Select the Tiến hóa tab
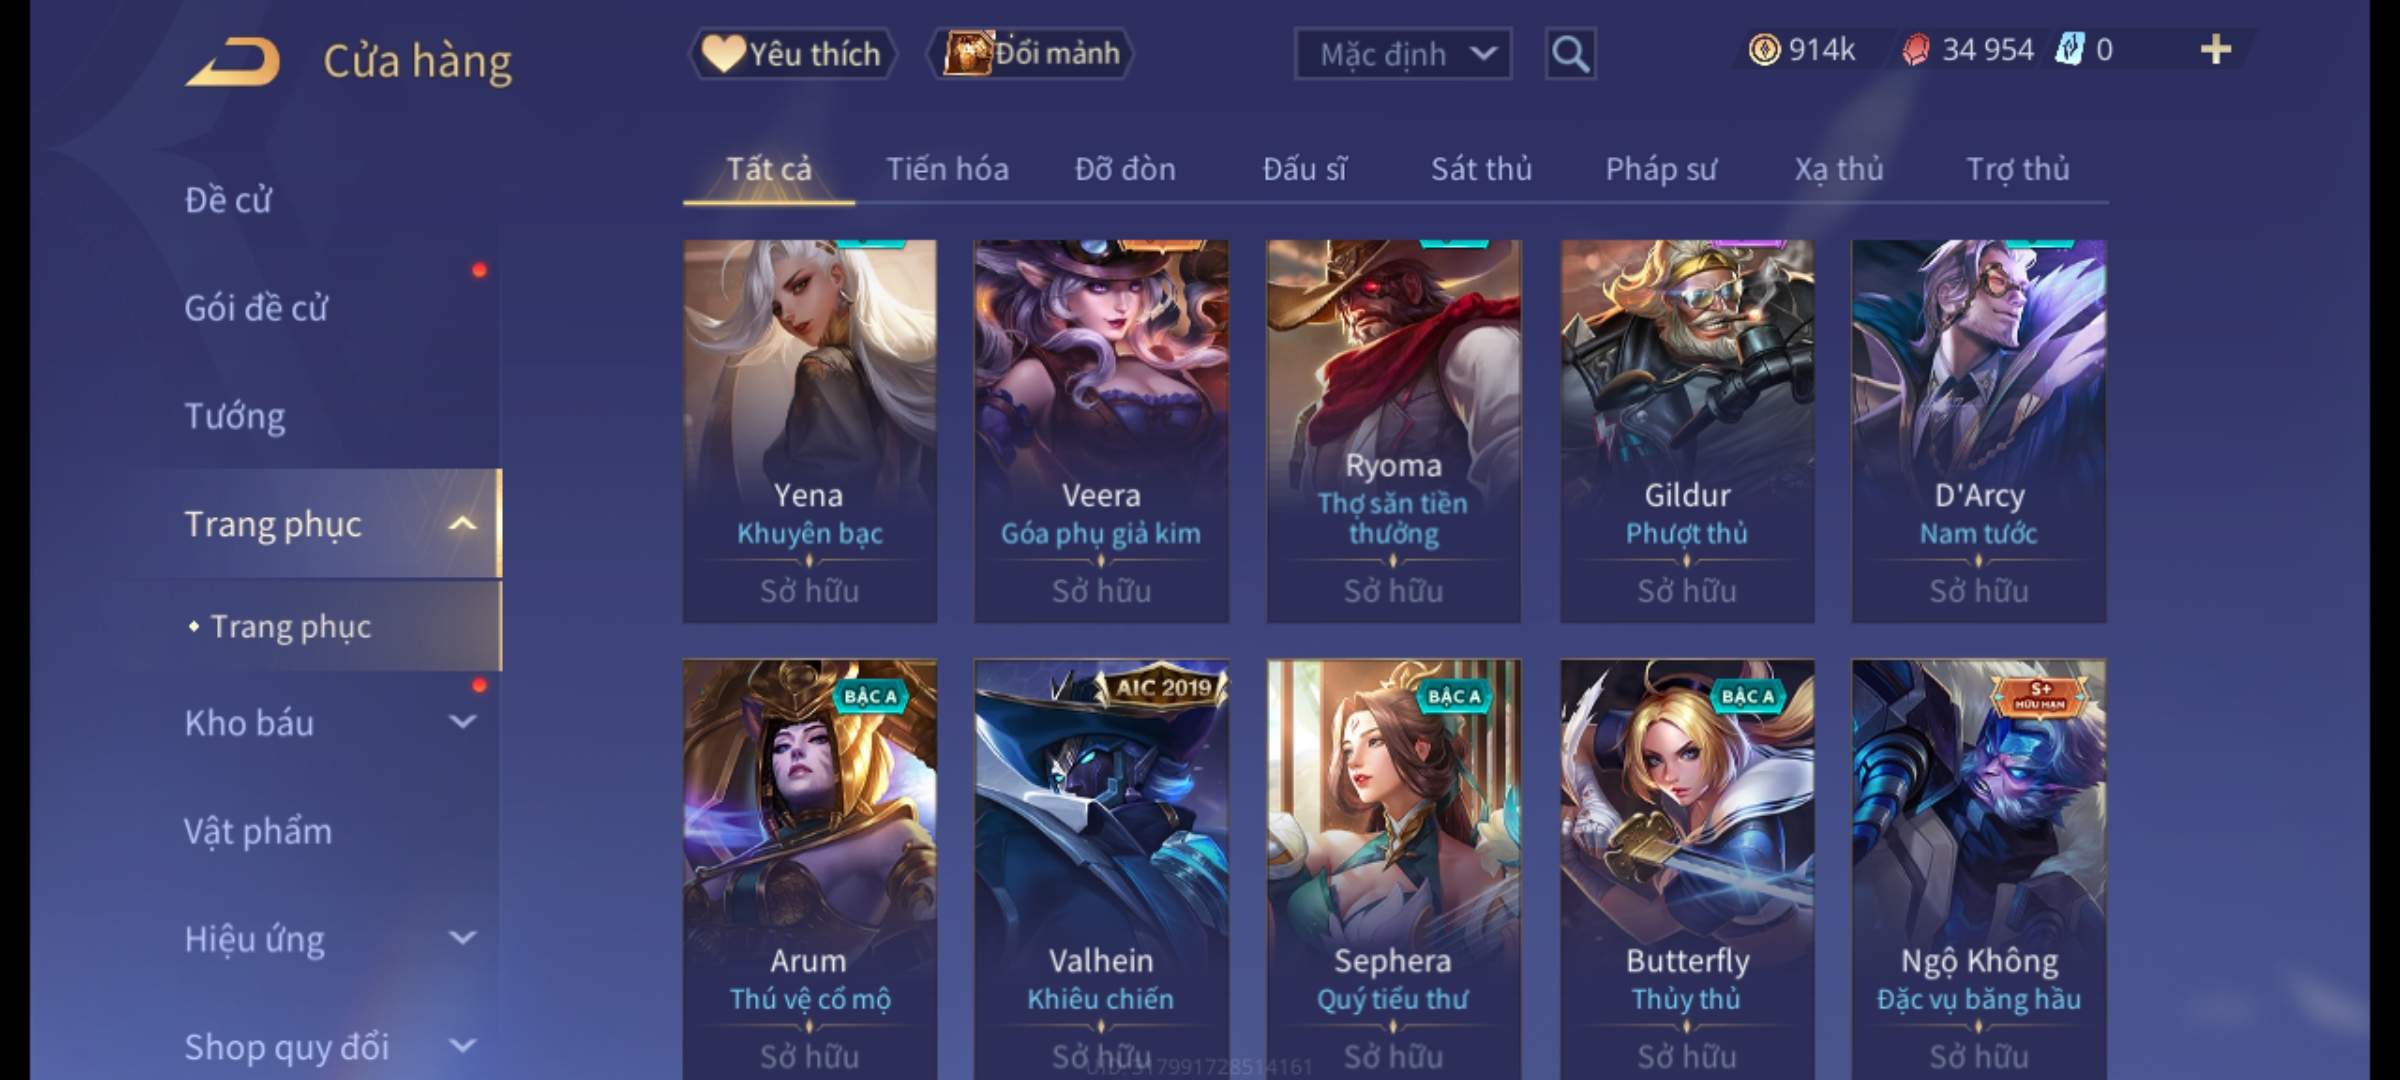Screen dimensions: 2400x1080 [x=947, y=169]
